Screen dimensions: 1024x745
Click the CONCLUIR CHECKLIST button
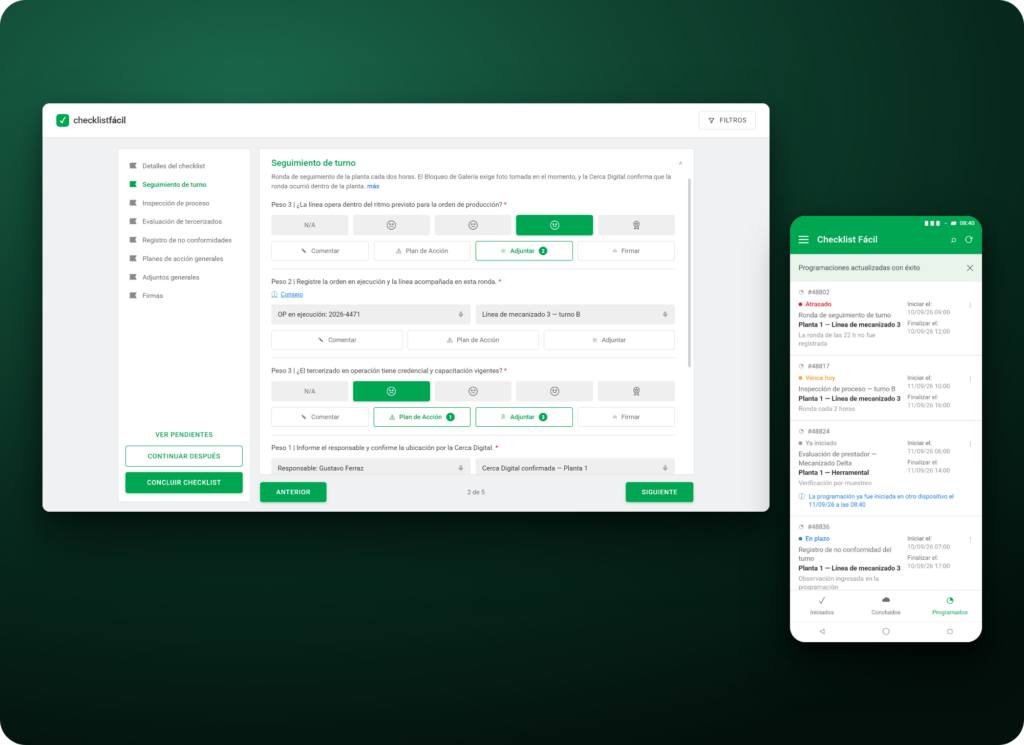coord(184,483)
